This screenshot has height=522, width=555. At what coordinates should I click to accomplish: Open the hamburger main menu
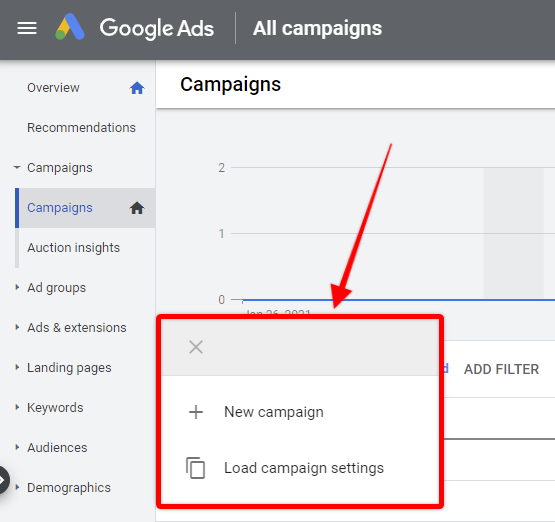(27, 28)
